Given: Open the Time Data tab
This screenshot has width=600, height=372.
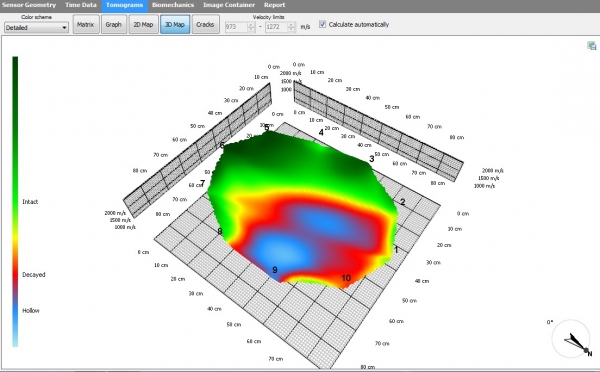Looking at the screenshot, I should point(81,5).
